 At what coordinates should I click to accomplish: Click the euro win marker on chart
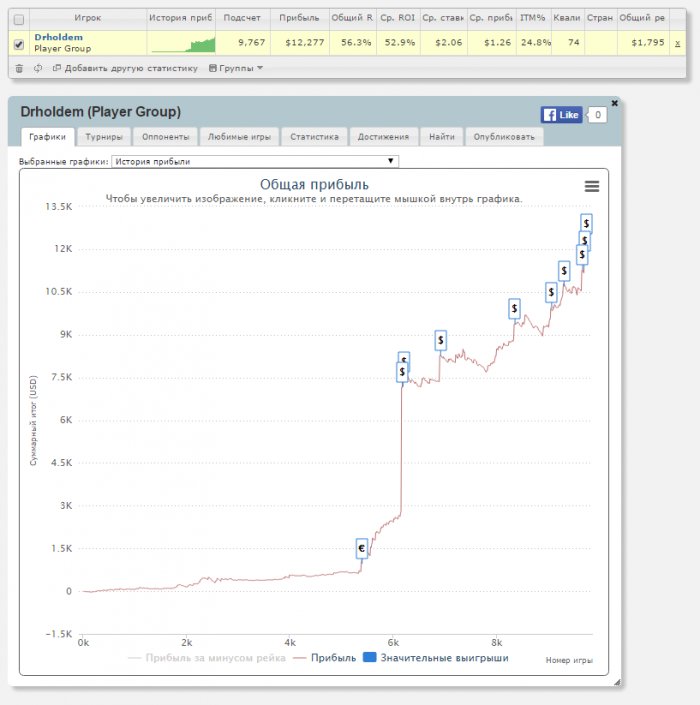coord(363,548)
